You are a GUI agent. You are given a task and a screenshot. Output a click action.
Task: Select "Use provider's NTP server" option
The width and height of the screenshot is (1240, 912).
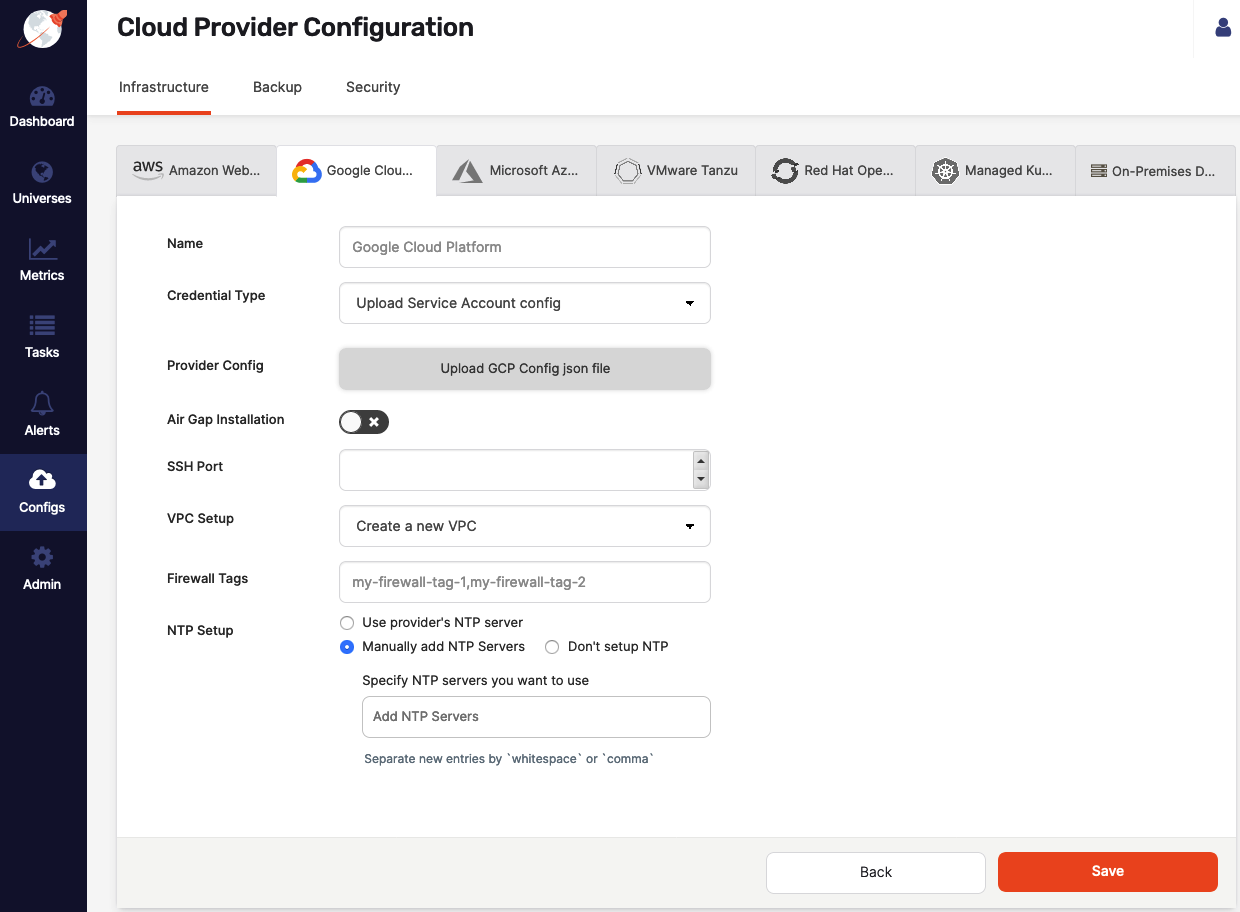pyautogui.click(x=347, y=622)
